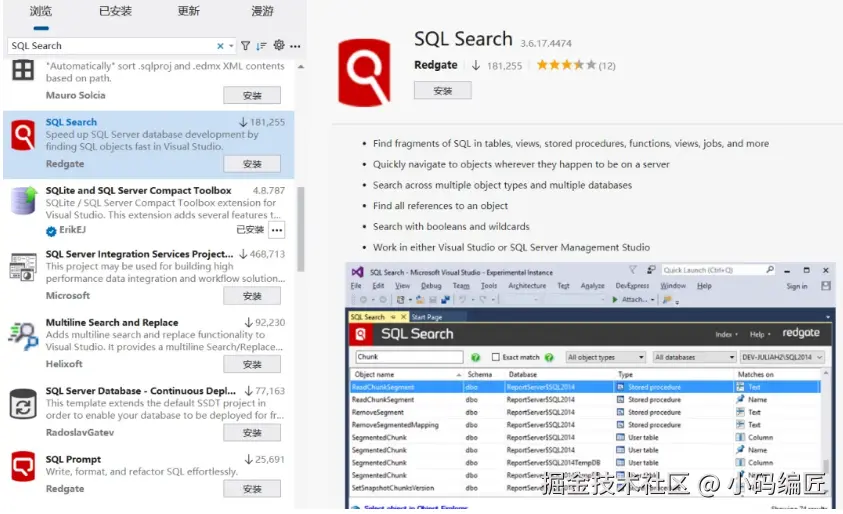Screen dimensions: 843x514
Task: Click the grid icon of Mauro Solcia extension
Action: pos(23,70)
